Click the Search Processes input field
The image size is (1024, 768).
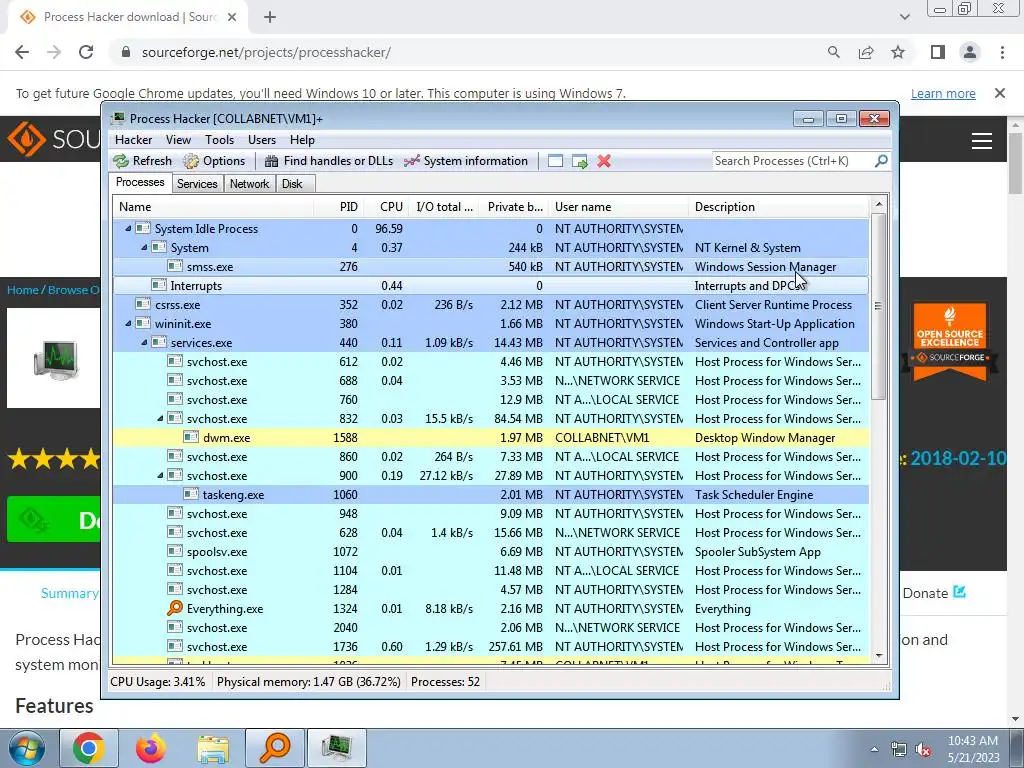793,161
